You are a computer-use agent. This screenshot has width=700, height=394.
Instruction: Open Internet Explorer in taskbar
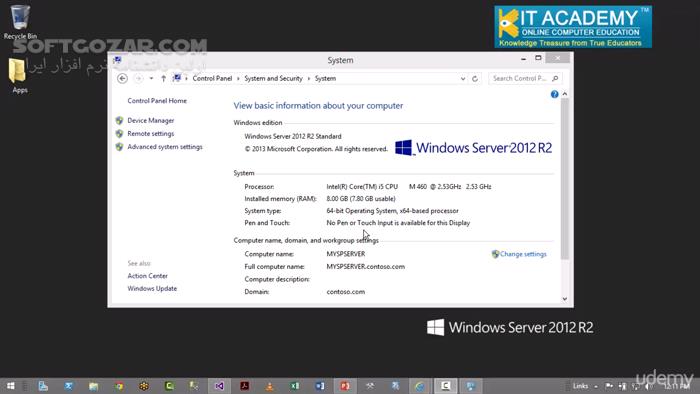(x=420, y=386)
